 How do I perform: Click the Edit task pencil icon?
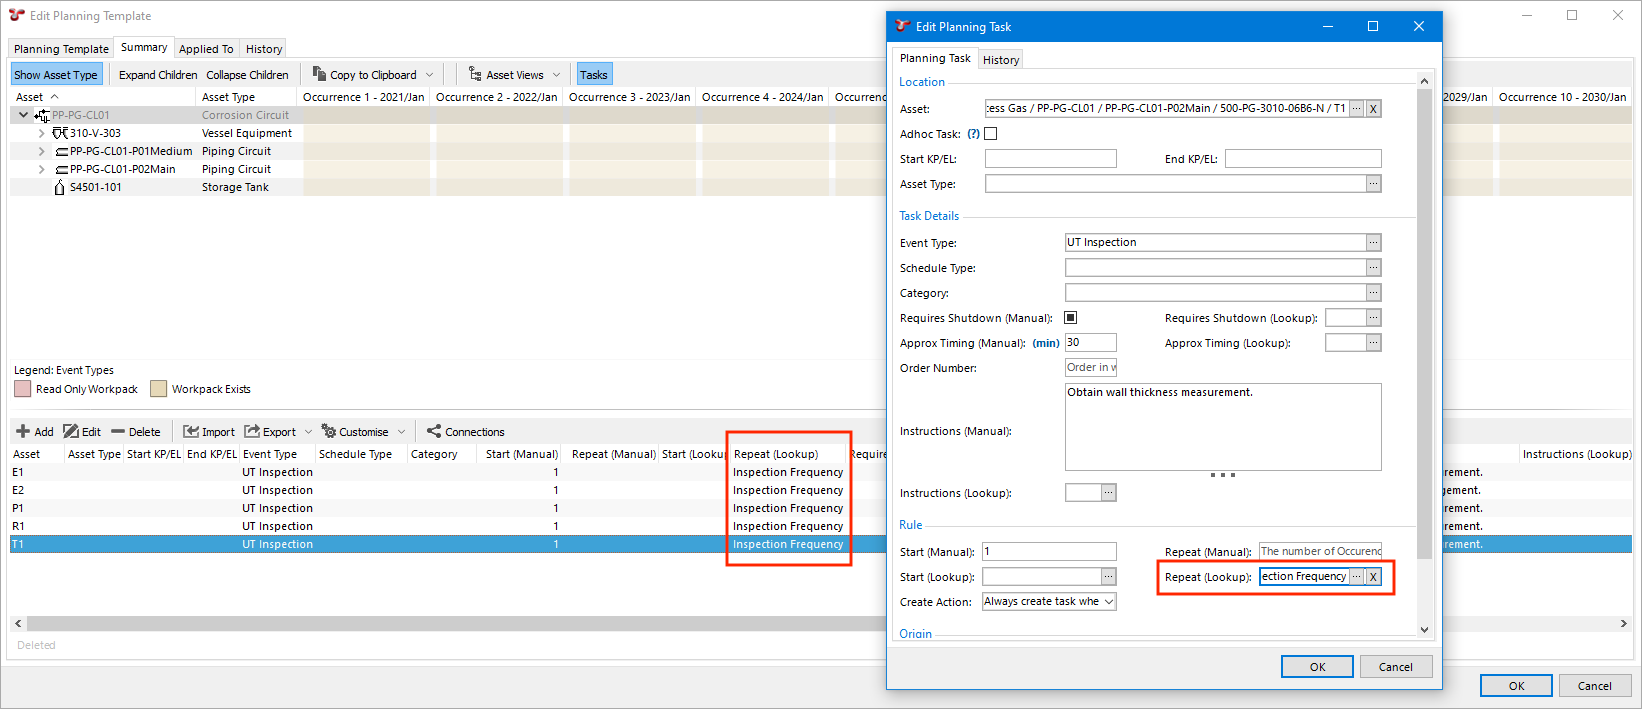pyautogui.click(x=71, y=432)
